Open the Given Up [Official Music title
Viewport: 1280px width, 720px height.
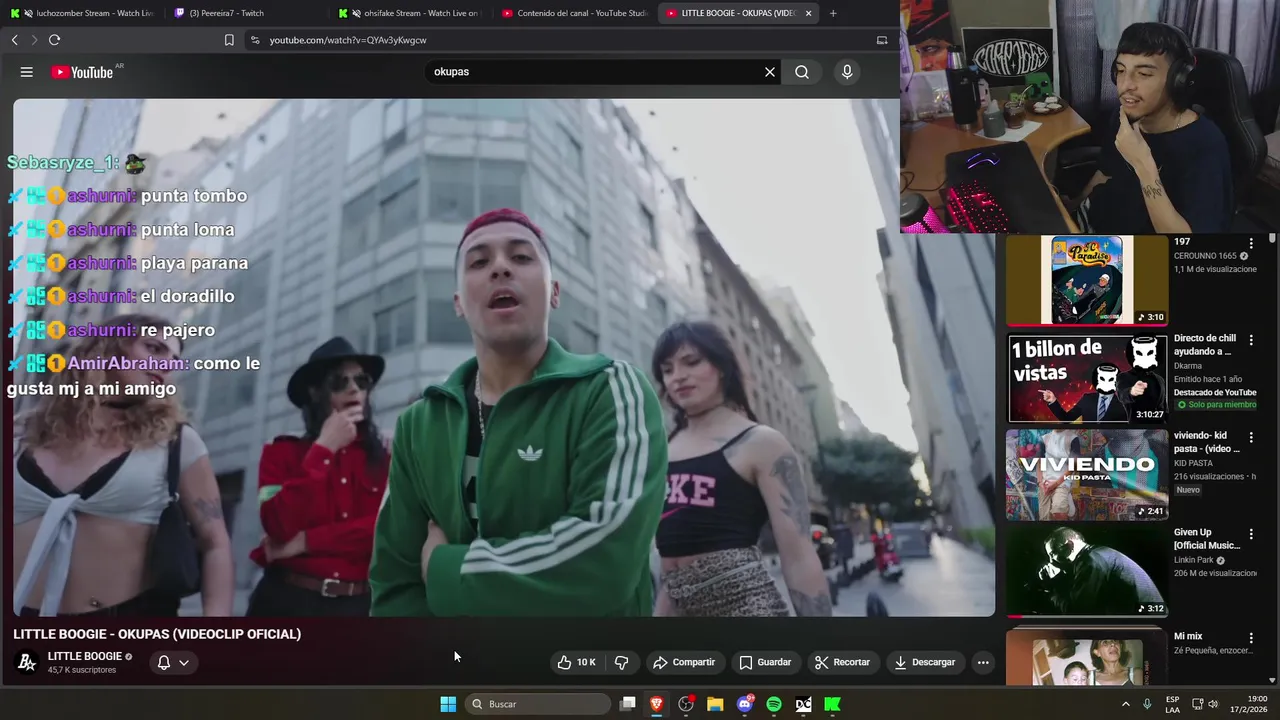click(1207, 539)
